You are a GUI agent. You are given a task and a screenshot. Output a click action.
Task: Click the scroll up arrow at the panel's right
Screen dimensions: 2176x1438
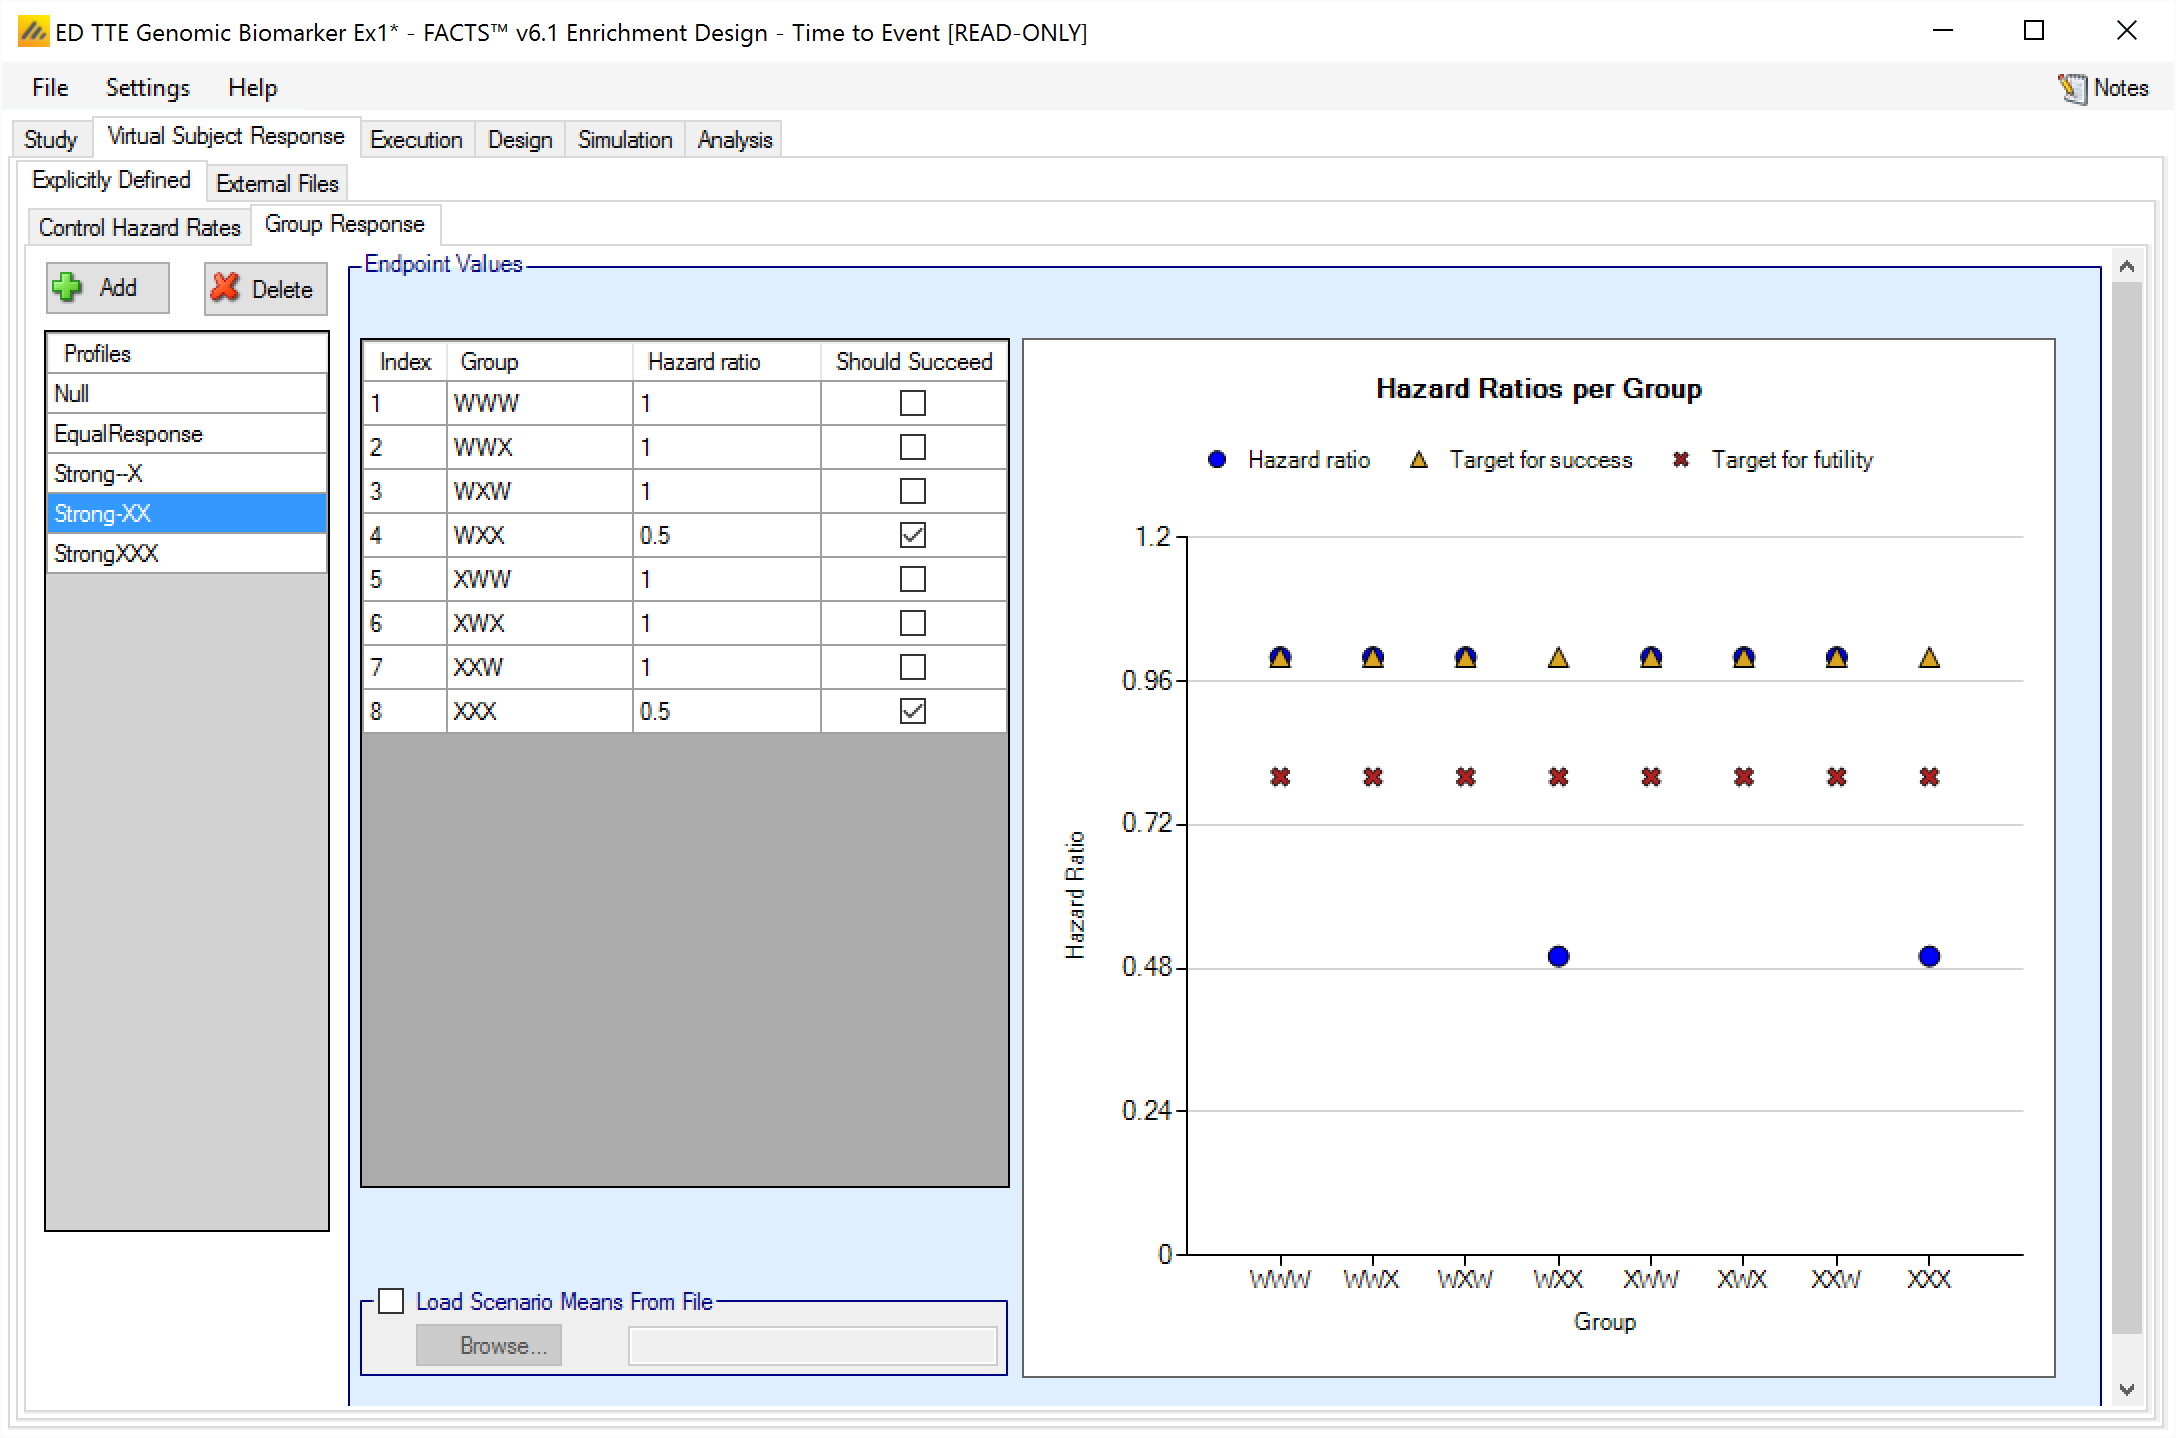(2127, 266)
